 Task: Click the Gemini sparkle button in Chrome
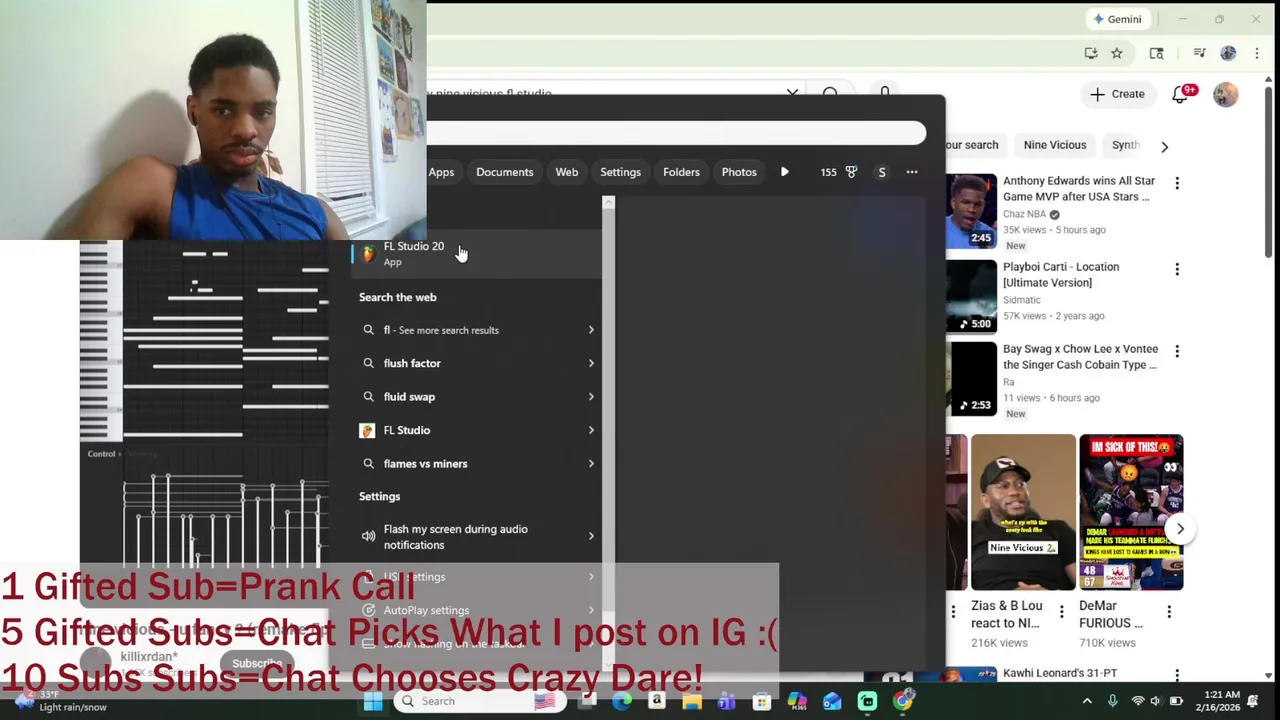click(x=1118, y=19)
